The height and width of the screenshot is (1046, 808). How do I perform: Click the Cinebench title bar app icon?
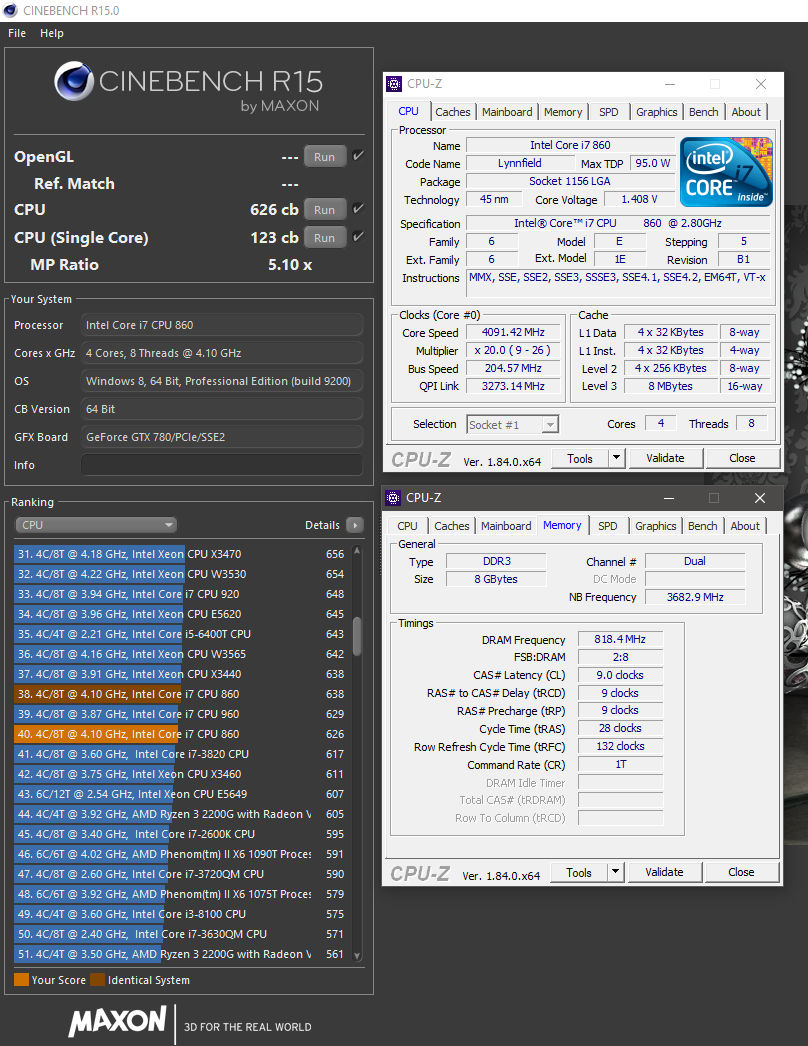[x=9, y=10]
